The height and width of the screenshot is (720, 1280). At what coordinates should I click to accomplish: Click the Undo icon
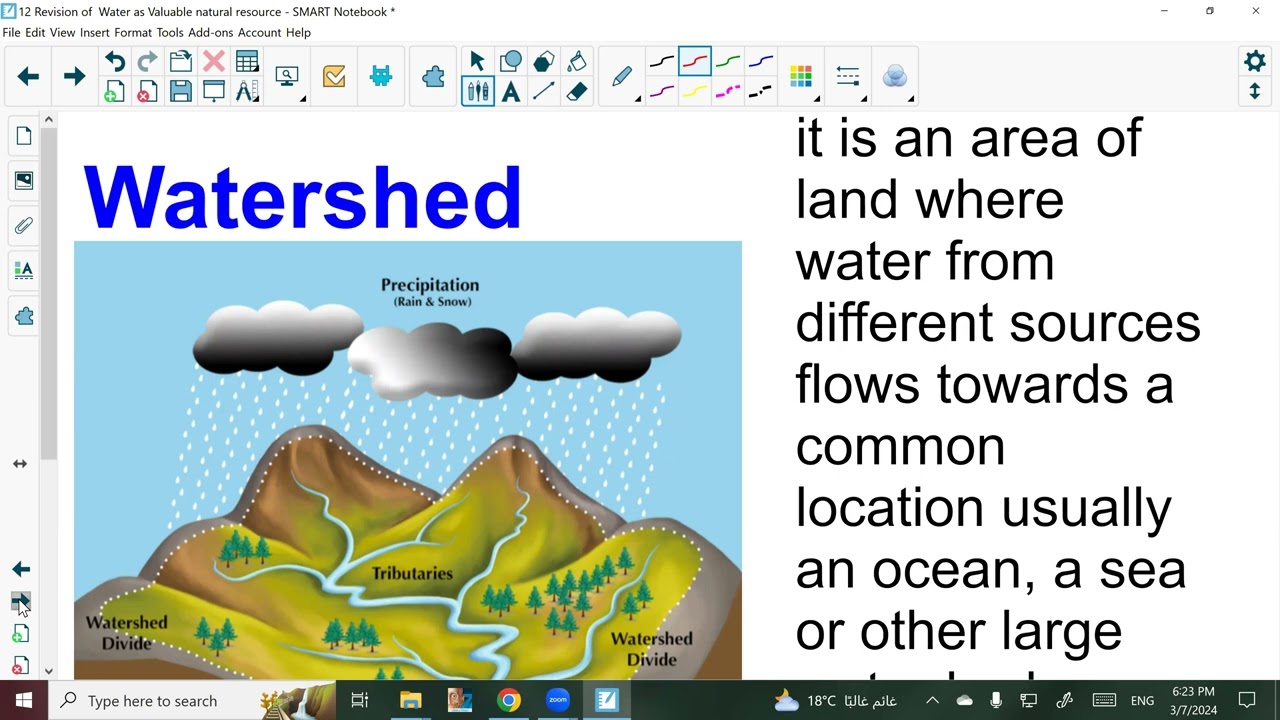(115, 62)
